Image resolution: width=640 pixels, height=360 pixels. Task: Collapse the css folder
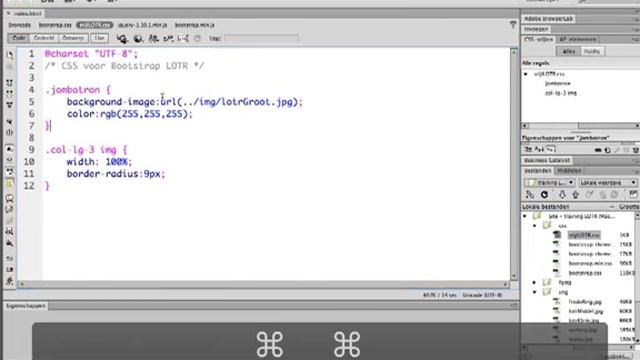click(535, 225)
